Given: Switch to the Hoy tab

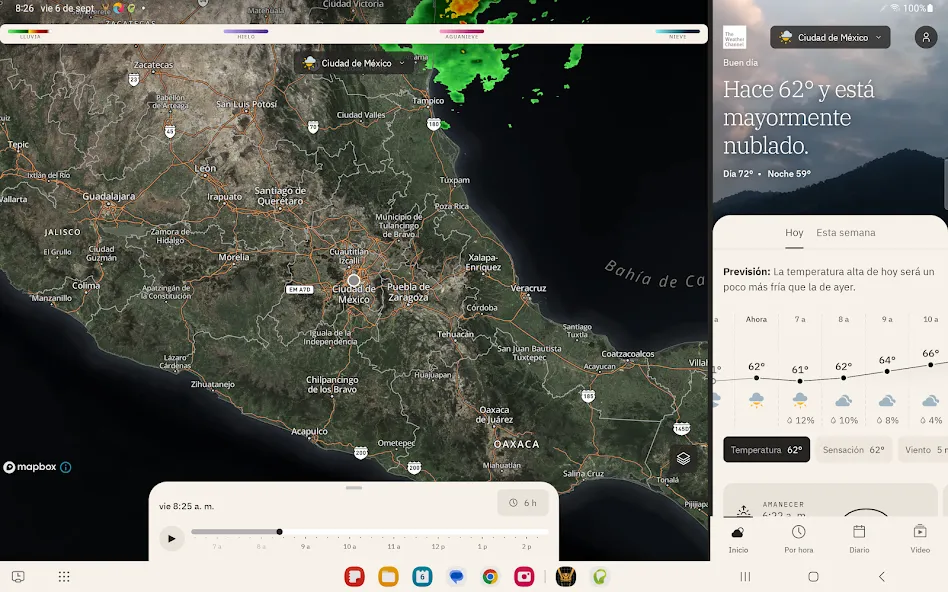Looking at the screenshot, I should pyautogui.click(x=794, y=233).
